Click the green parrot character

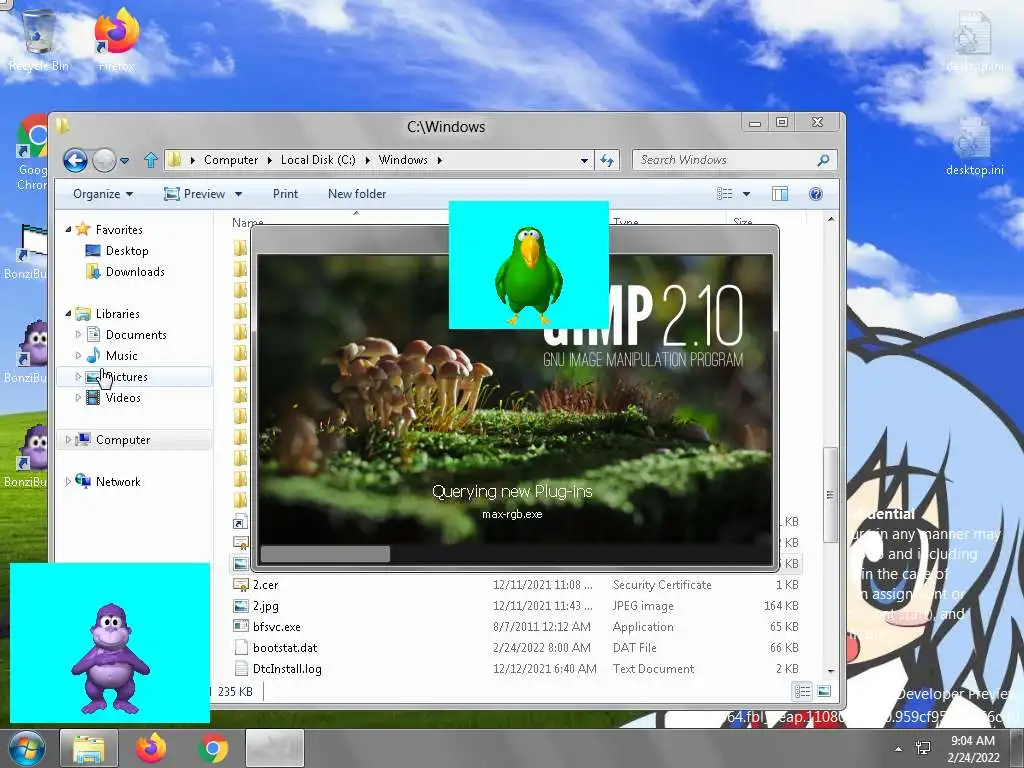coord(528,274)
